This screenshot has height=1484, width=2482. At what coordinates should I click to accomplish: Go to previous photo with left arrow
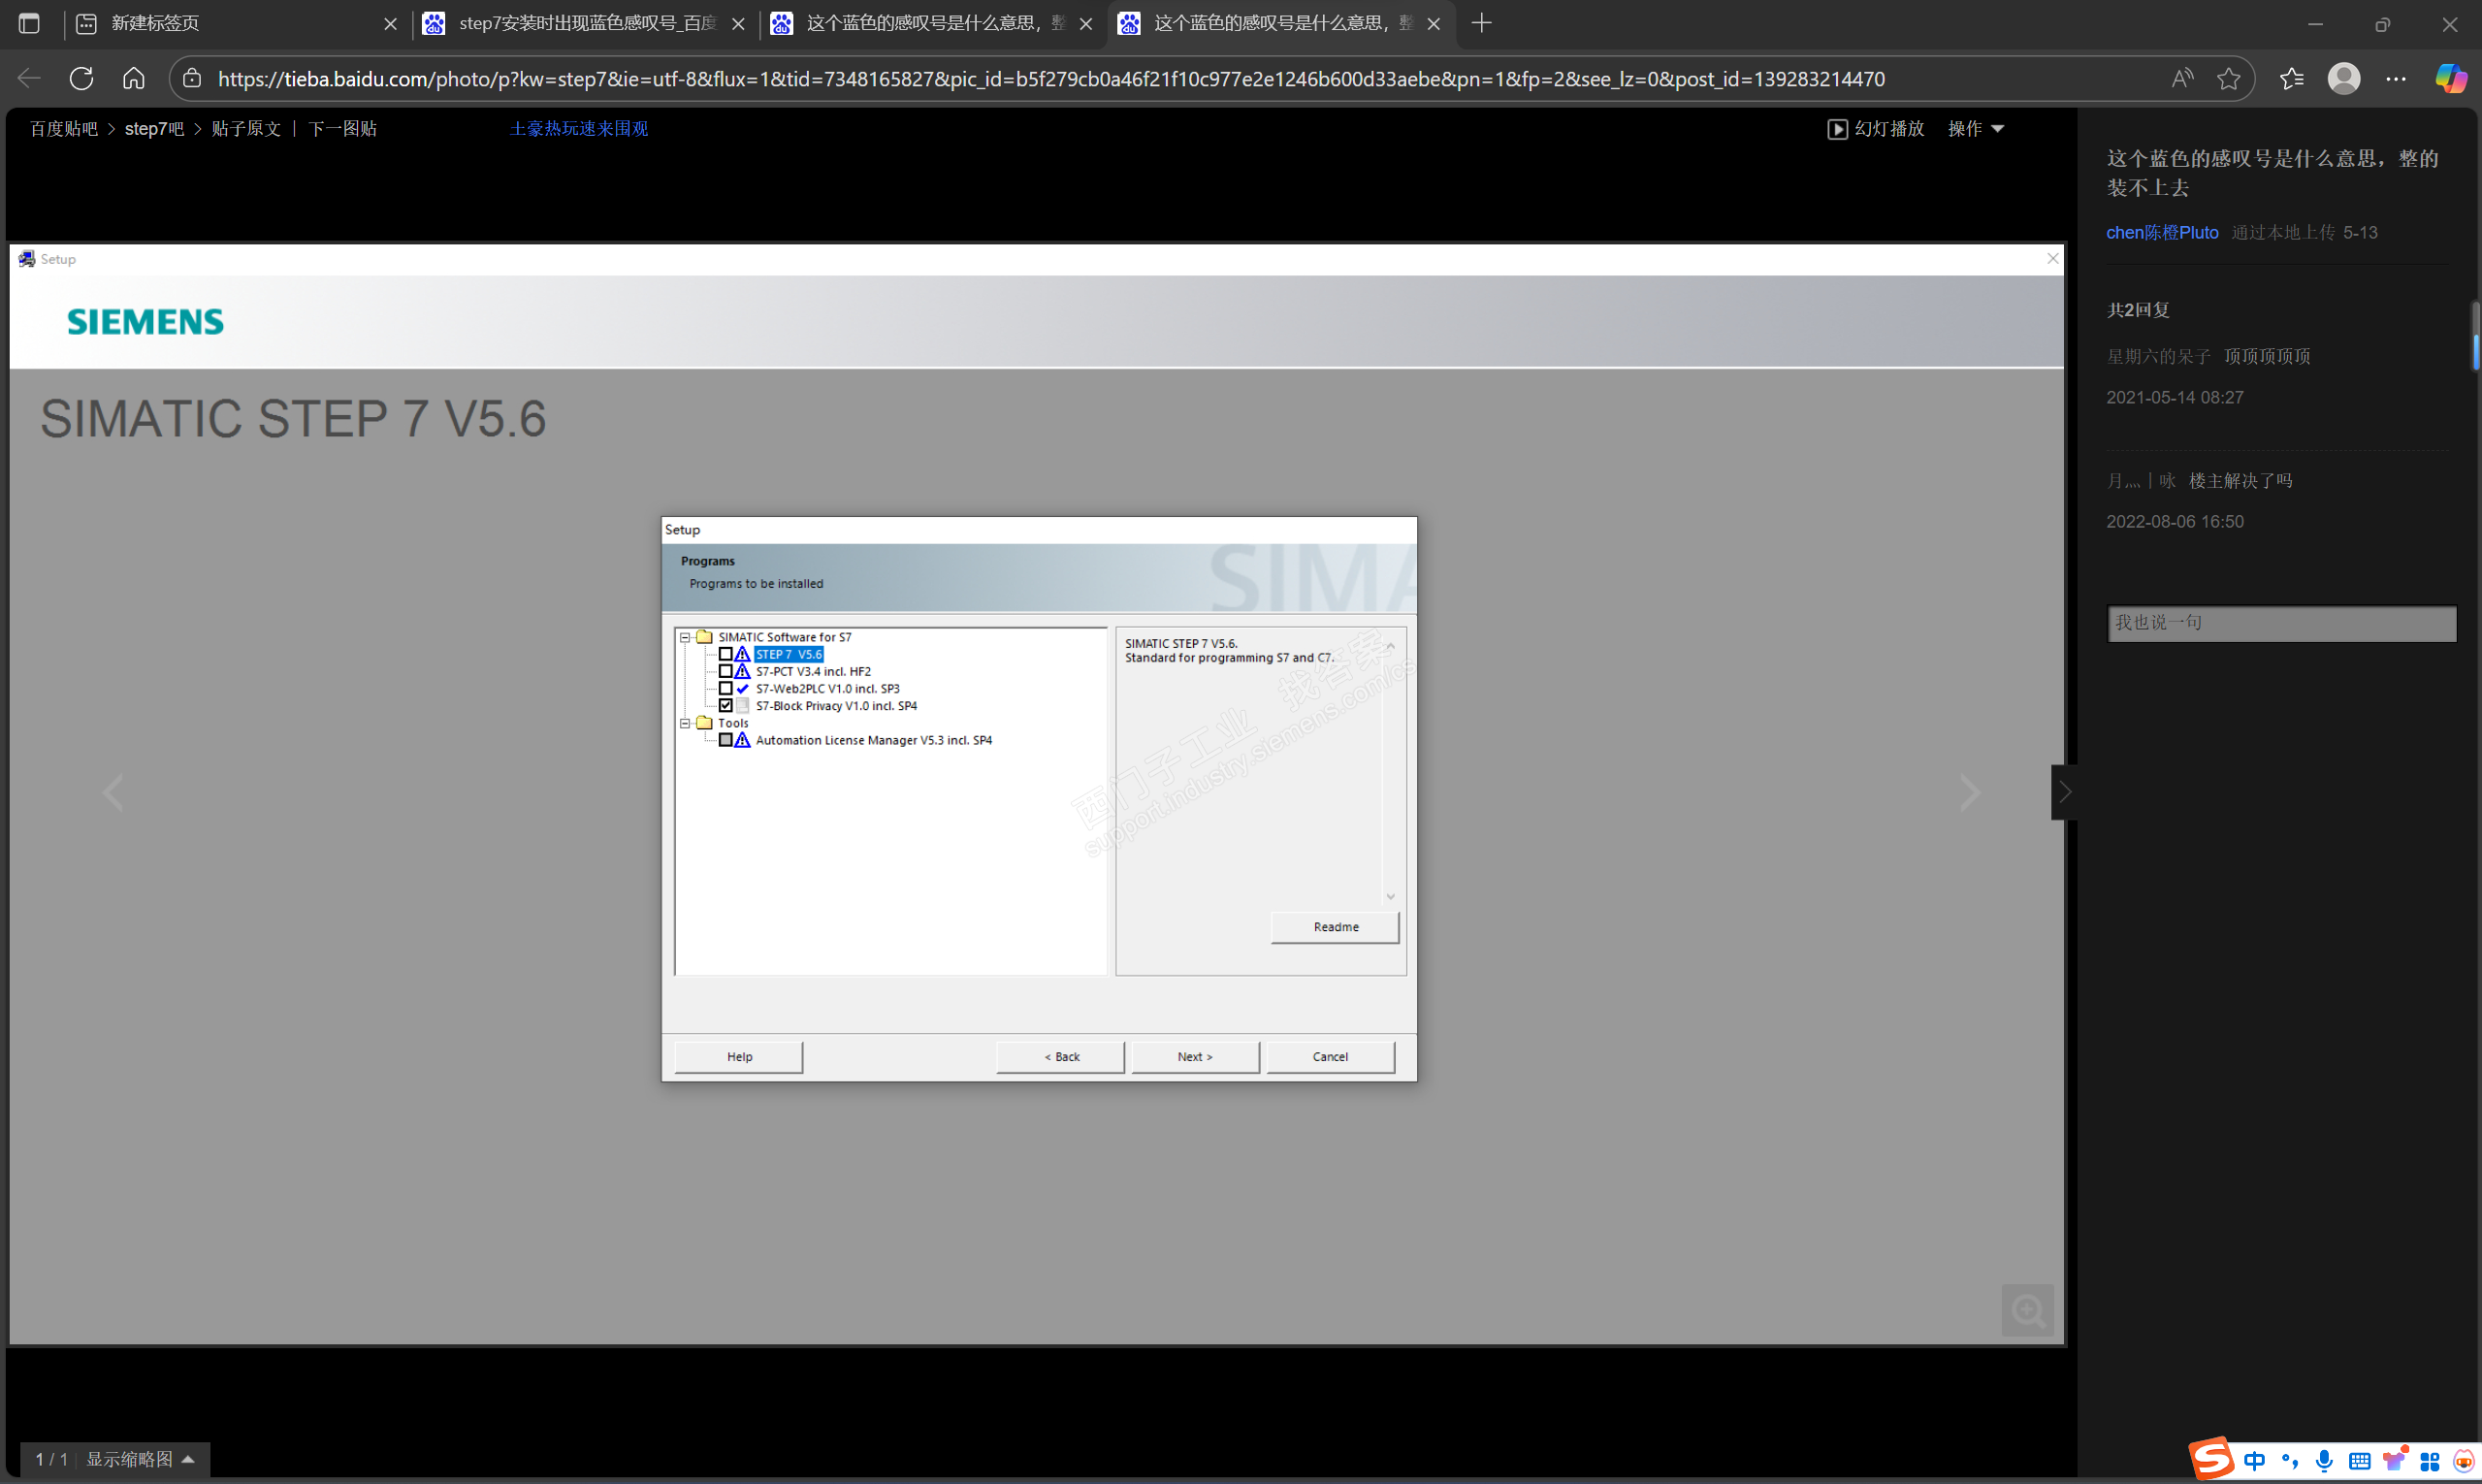point(113,793)
